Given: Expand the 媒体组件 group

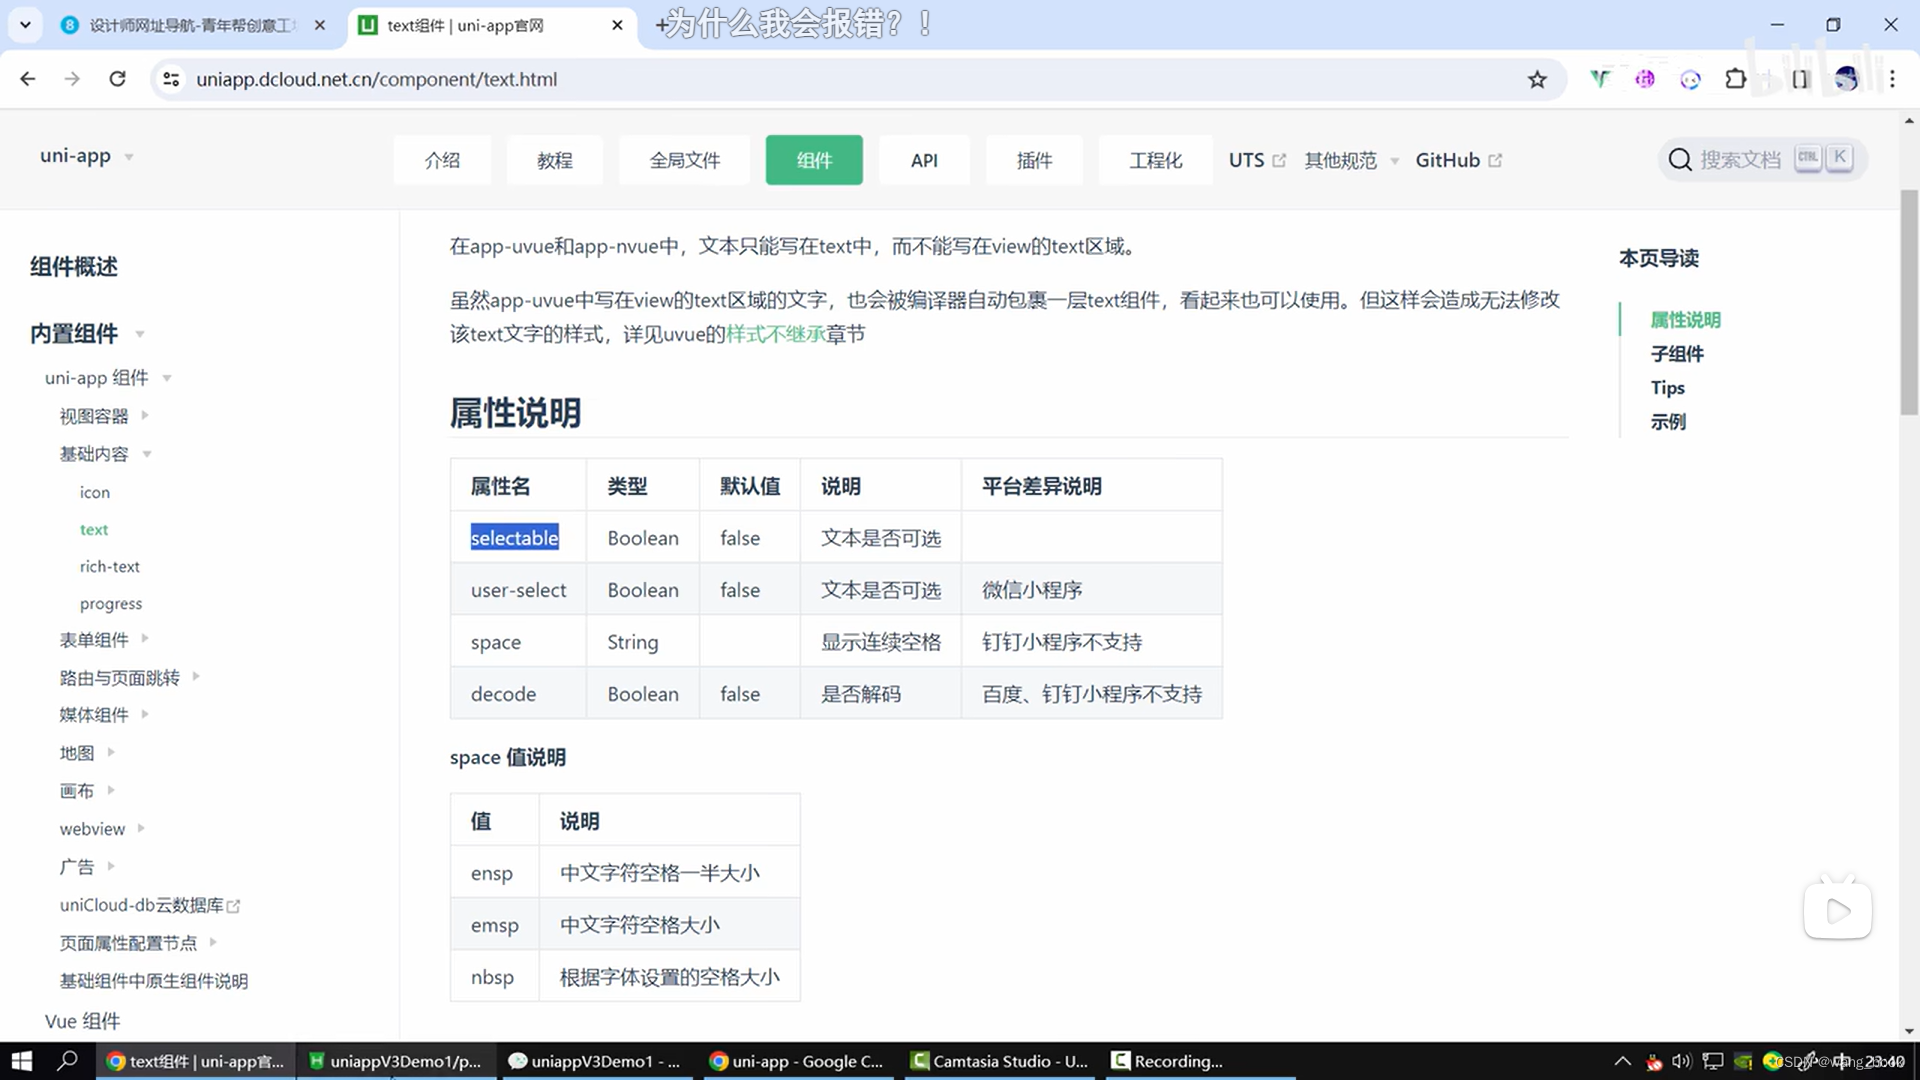Looking at the screenshot, I should [x=104, y=715].
